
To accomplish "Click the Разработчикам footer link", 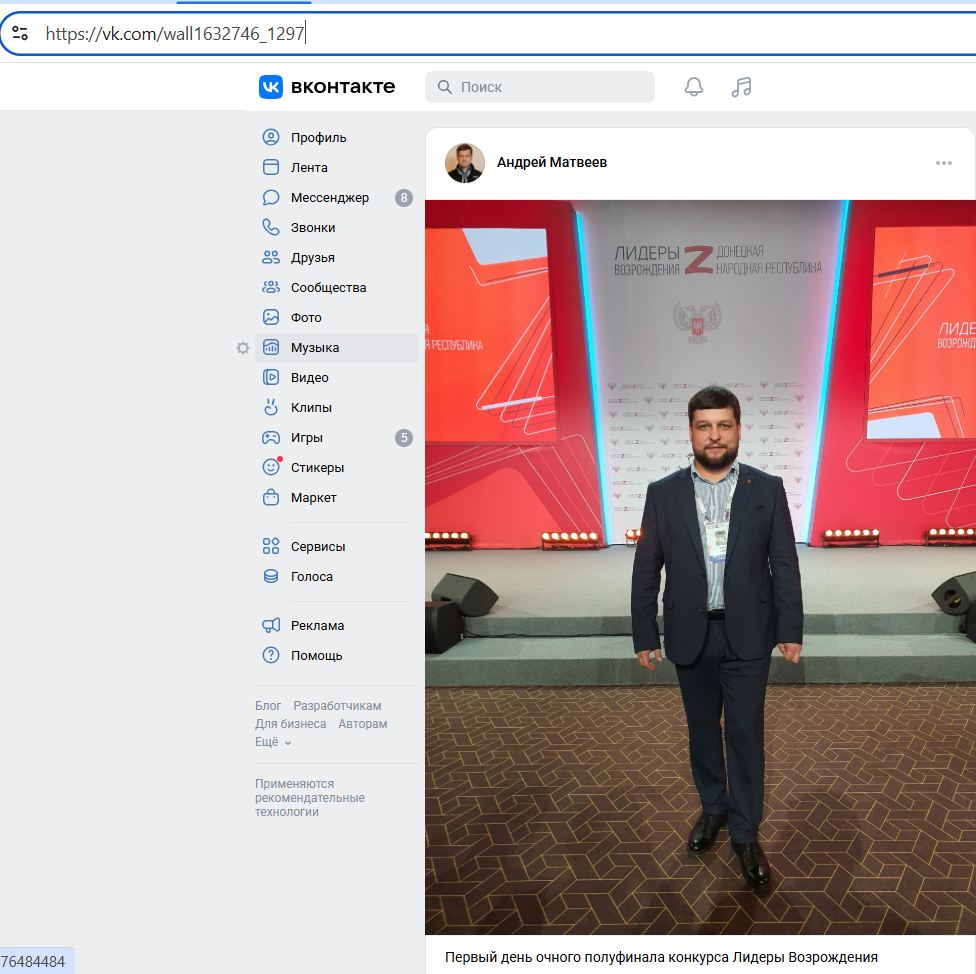I will click(337, 706).
